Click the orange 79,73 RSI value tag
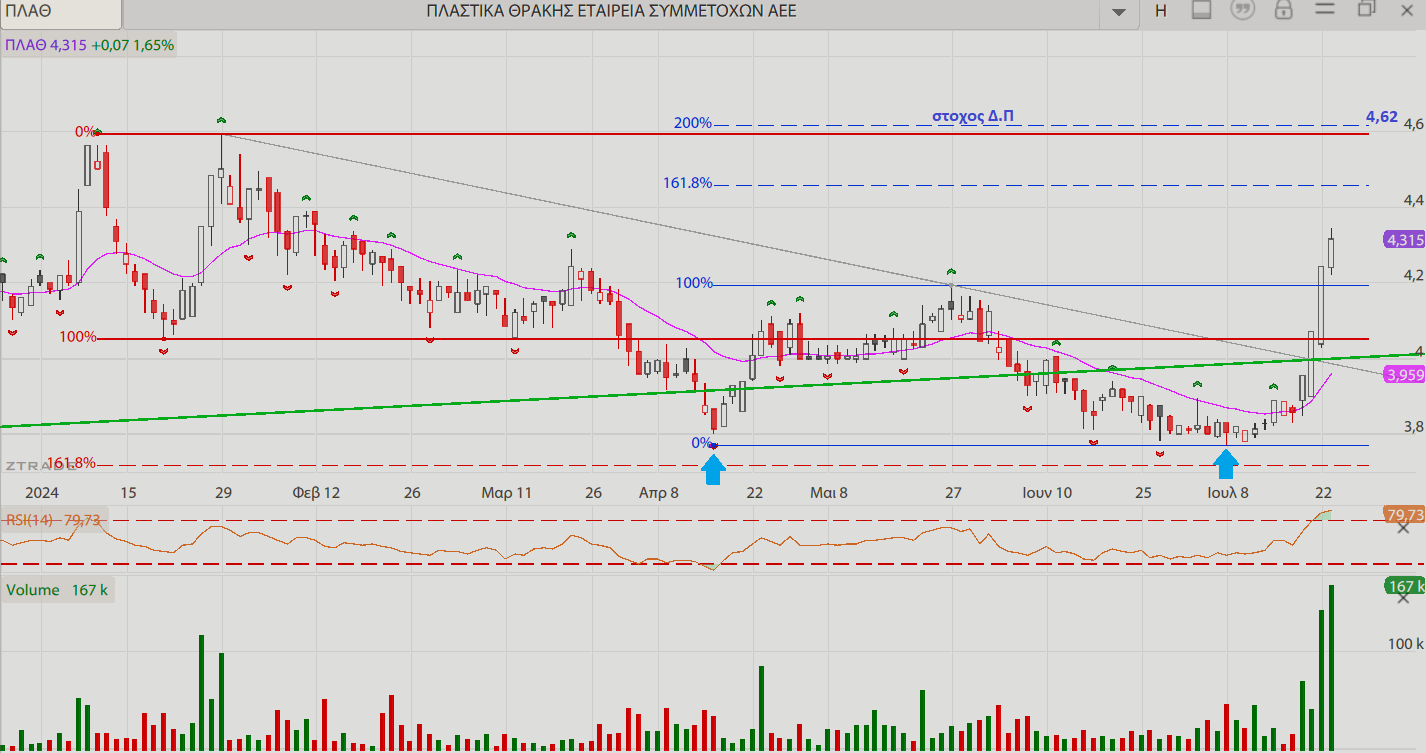Screen dimensions: 1426x753 pos(1404,515)
